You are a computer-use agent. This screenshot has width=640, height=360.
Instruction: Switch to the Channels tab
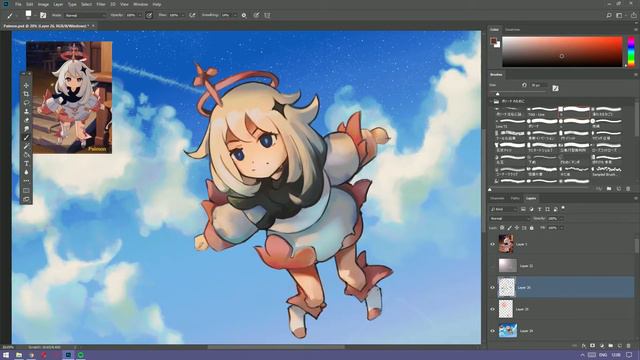[x=497, y=198]
